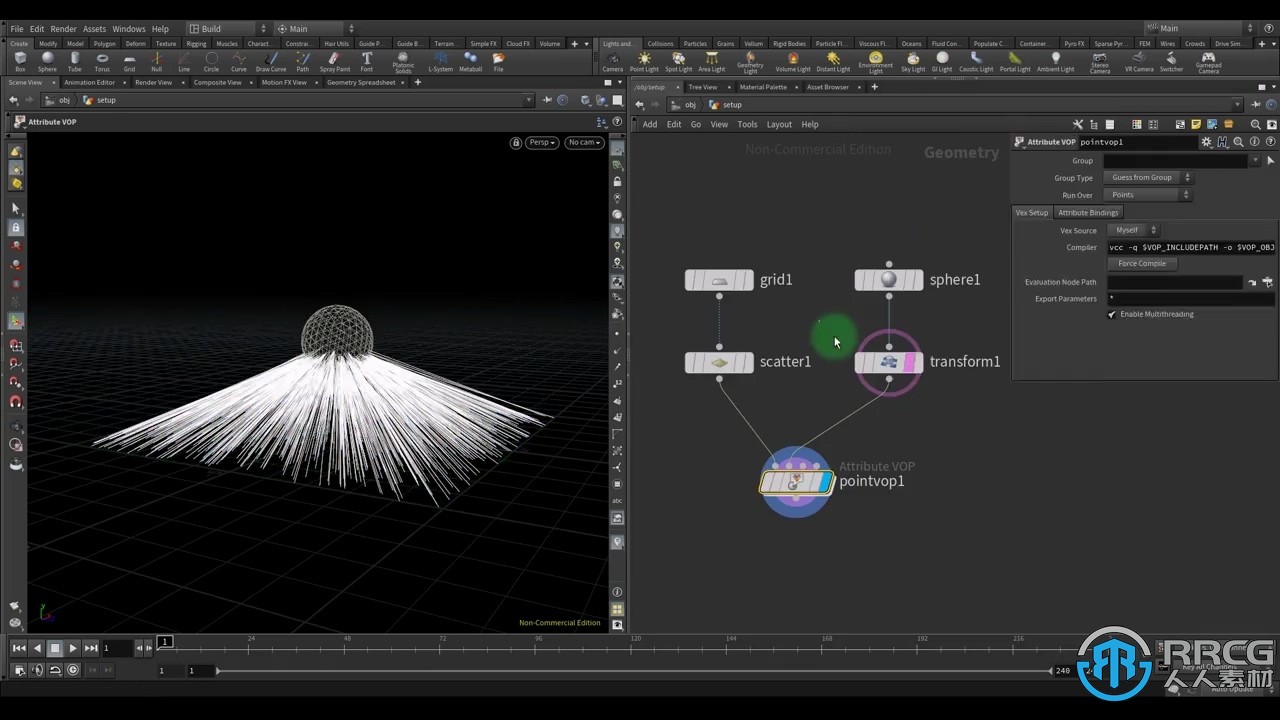This screenshot has width=1280, height=720.
Task: Switch to Geometry Spreadsheet tab
Action: (x=361, y=82)
